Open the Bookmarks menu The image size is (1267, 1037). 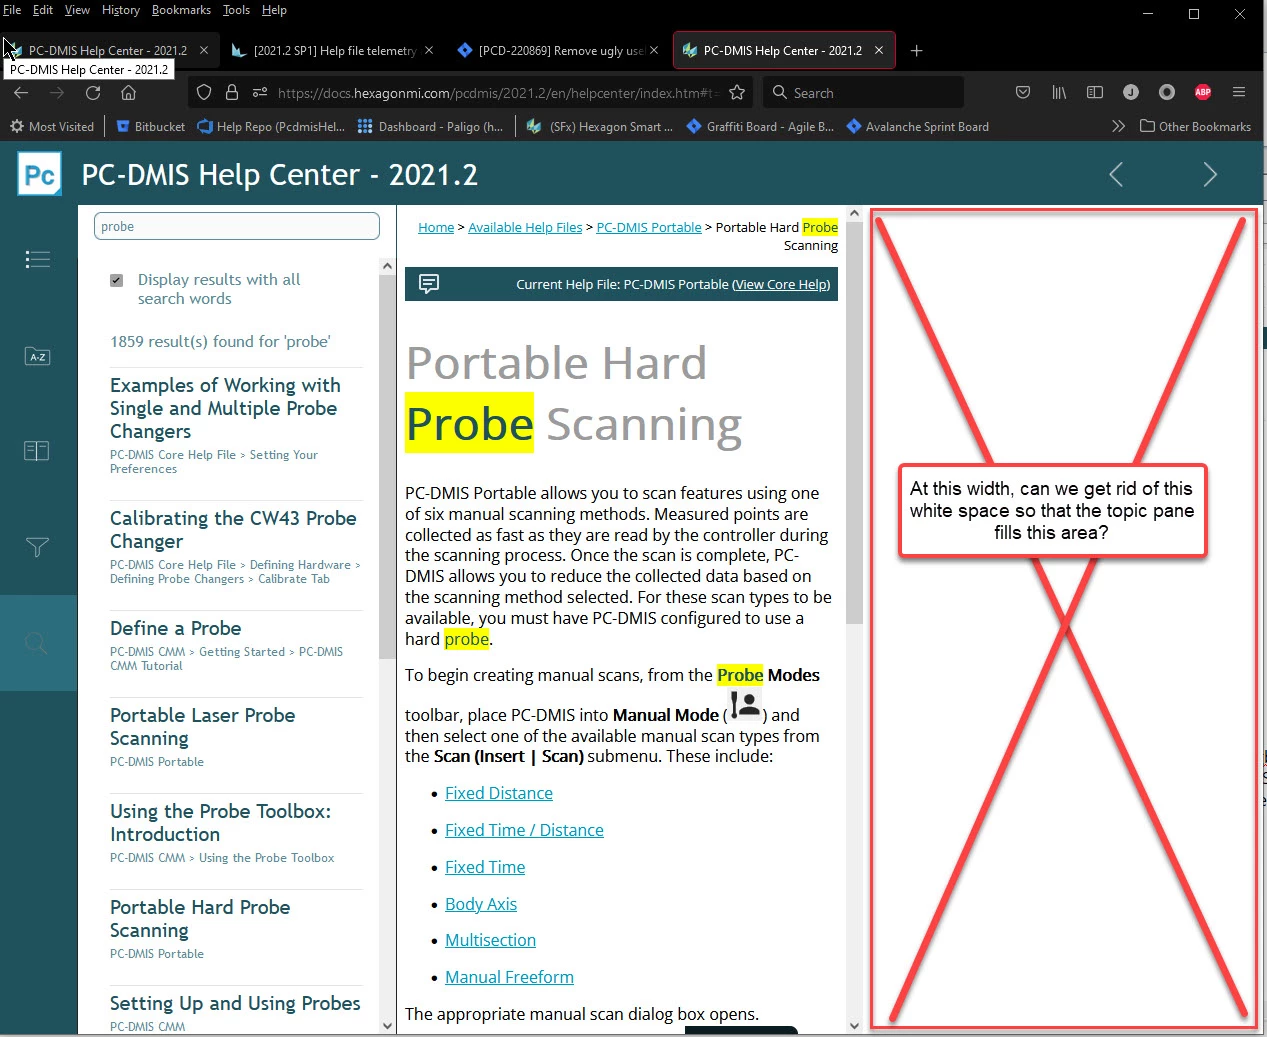pyautogui.click(x=181, y=10)
